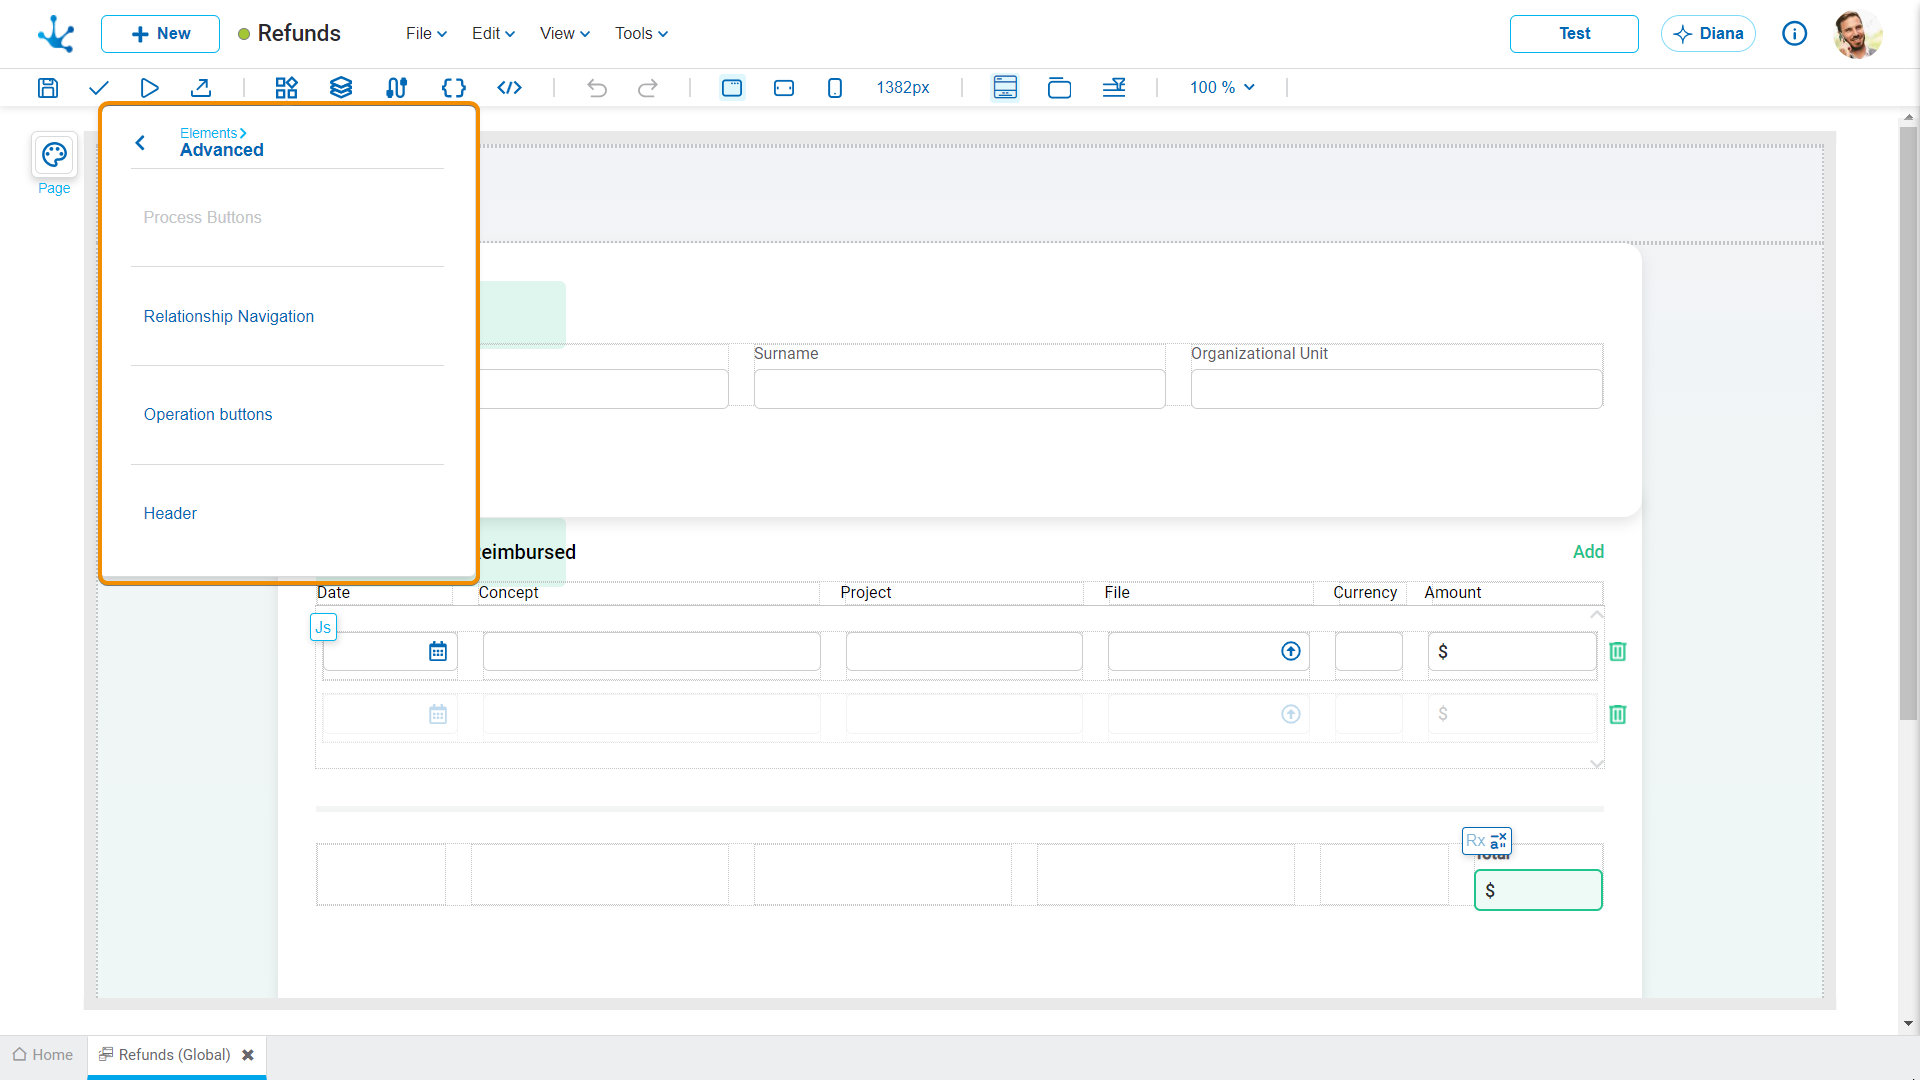Click the Redo arrow icon
The width and height of the screenshot is (1920, 1080).
[648, 88]
